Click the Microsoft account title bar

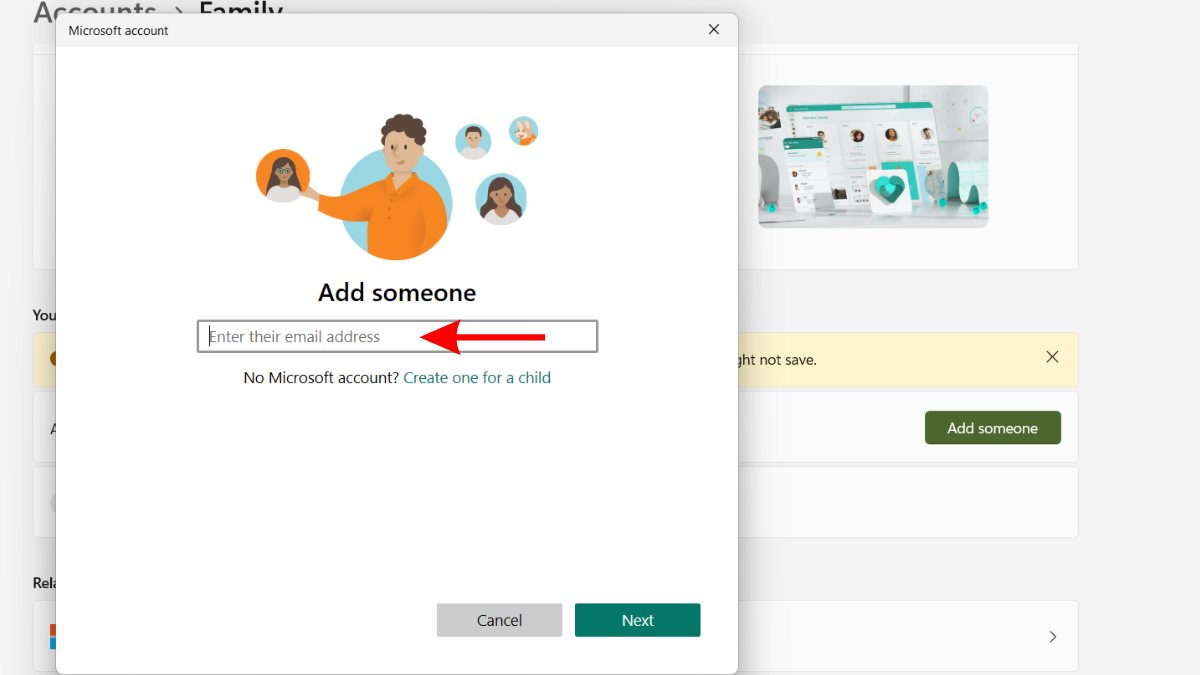click(380, 30)
